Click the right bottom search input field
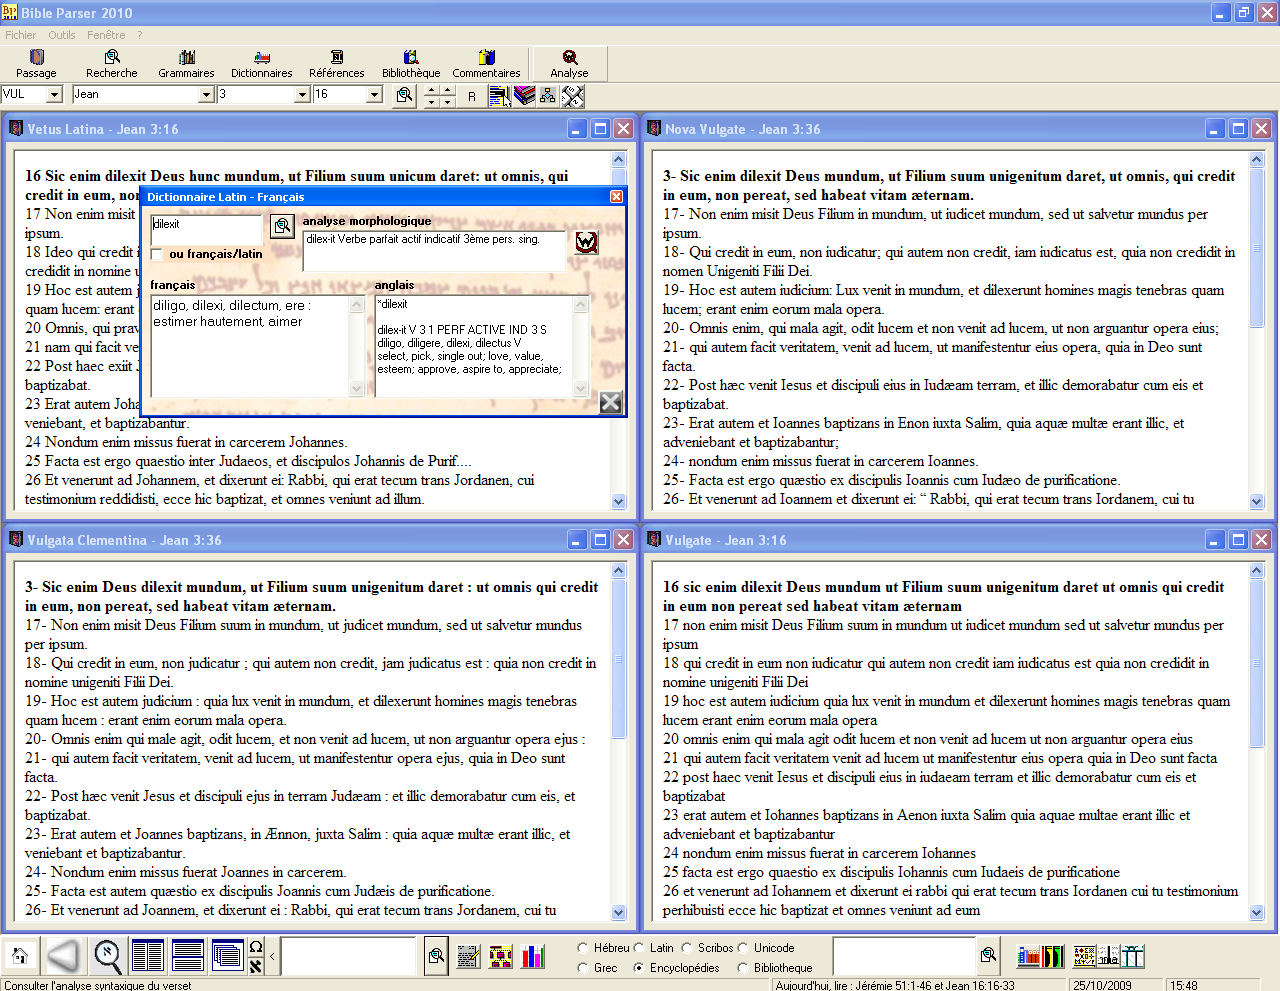 904,956
